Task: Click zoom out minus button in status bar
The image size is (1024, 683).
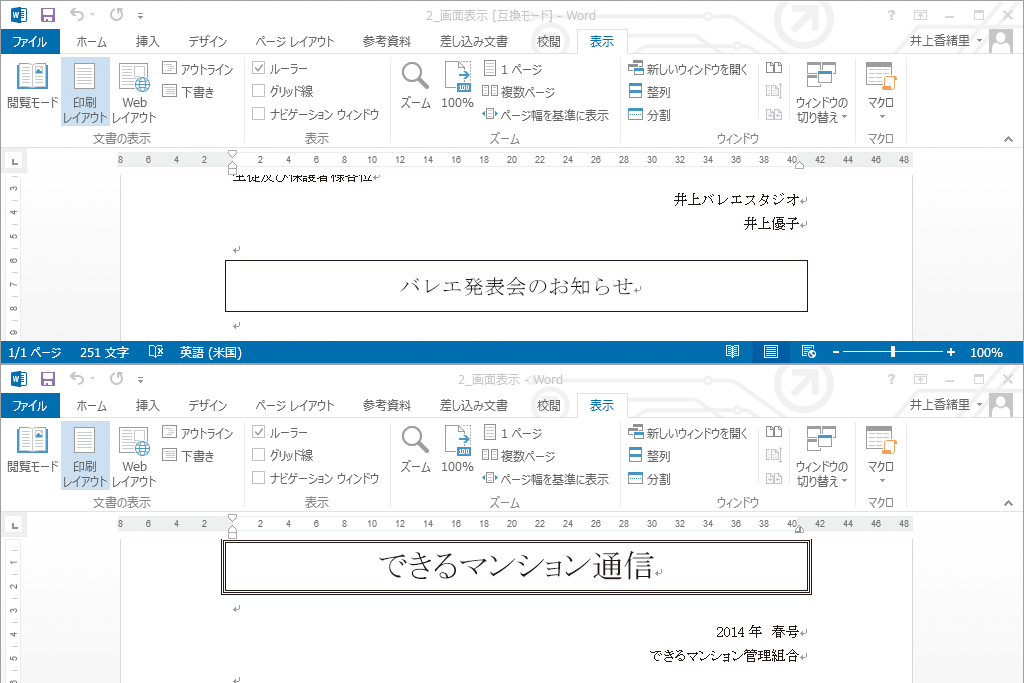Action: 835,352
